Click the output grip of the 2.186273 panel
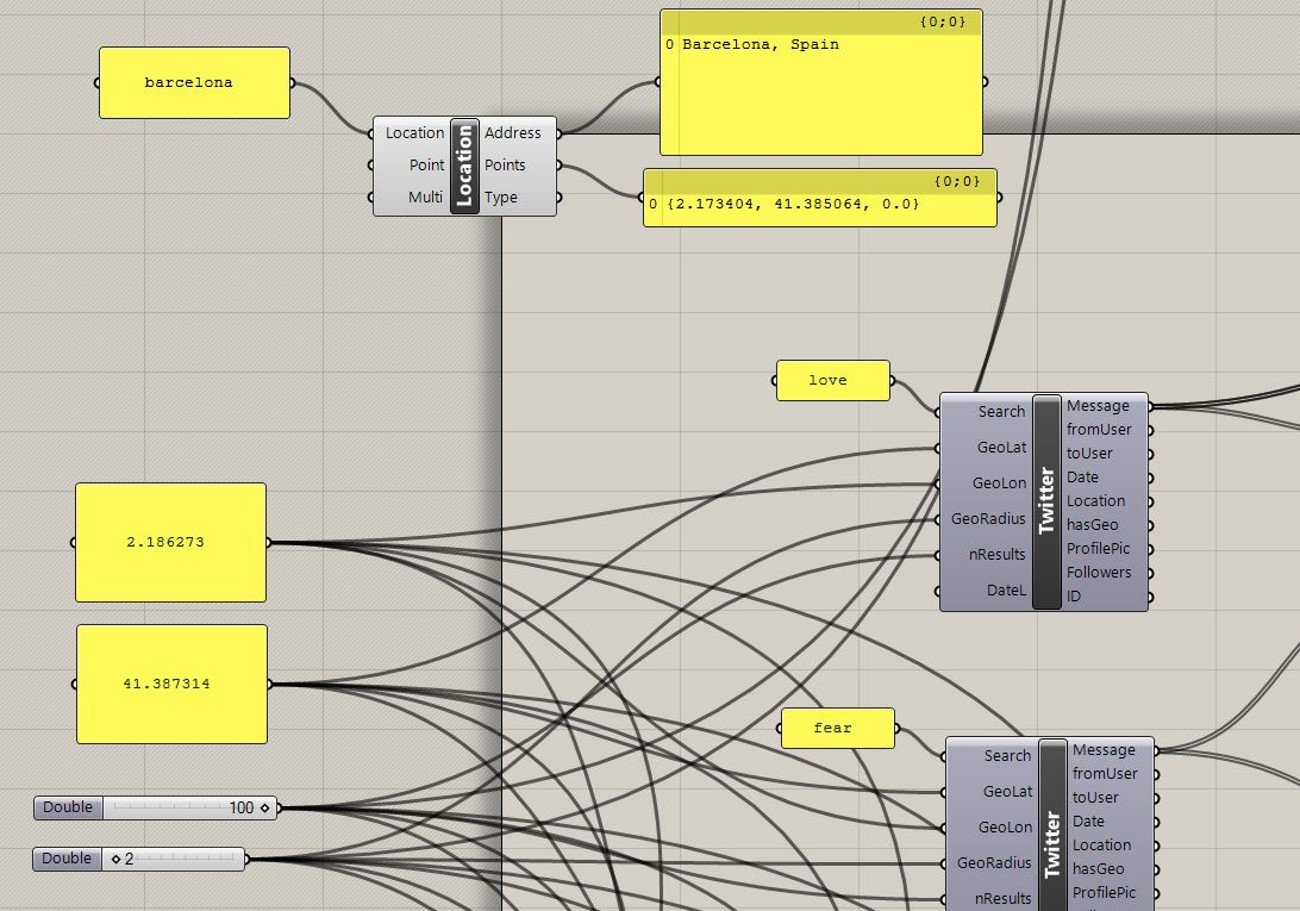 click(268, 543)
